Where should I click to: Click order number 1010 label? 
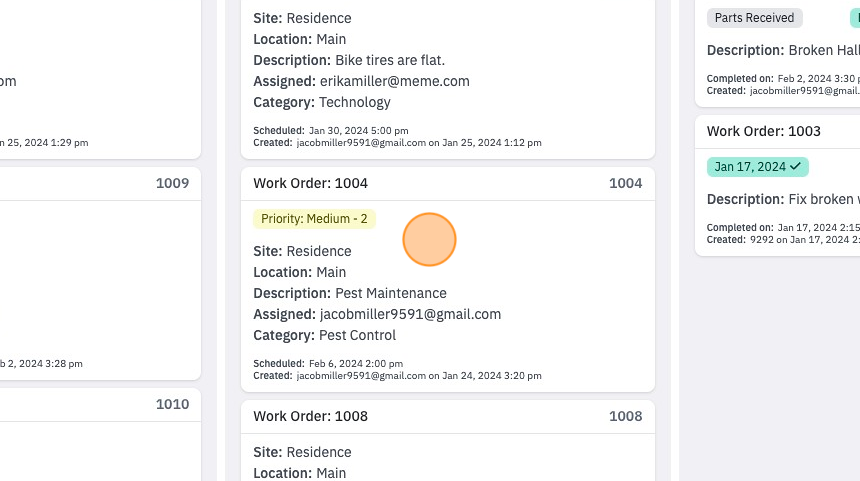click(172, 404)
